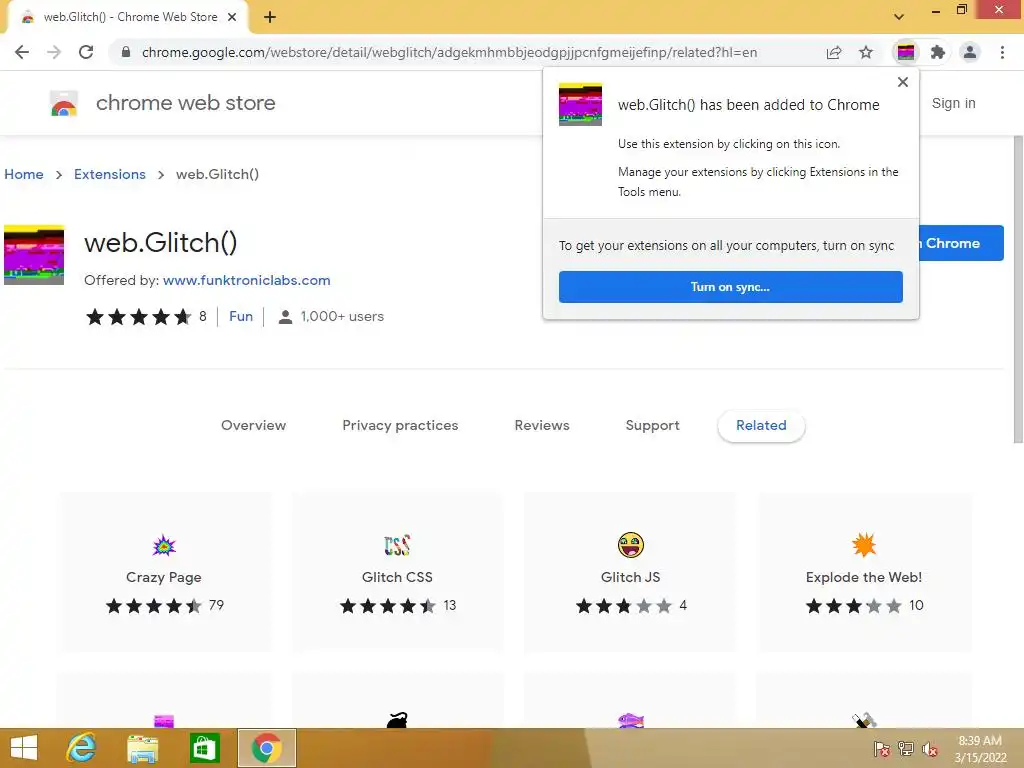
Task: Open the Action Center flag icon
Action: click(x=882, y=748)
